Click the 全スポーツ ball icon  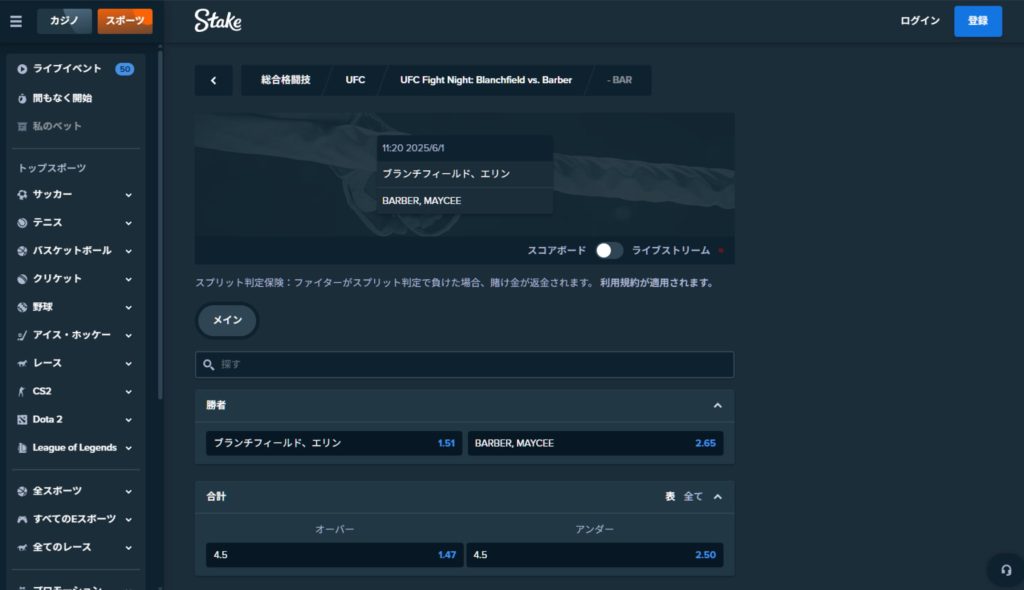click(x=22, y=491)
